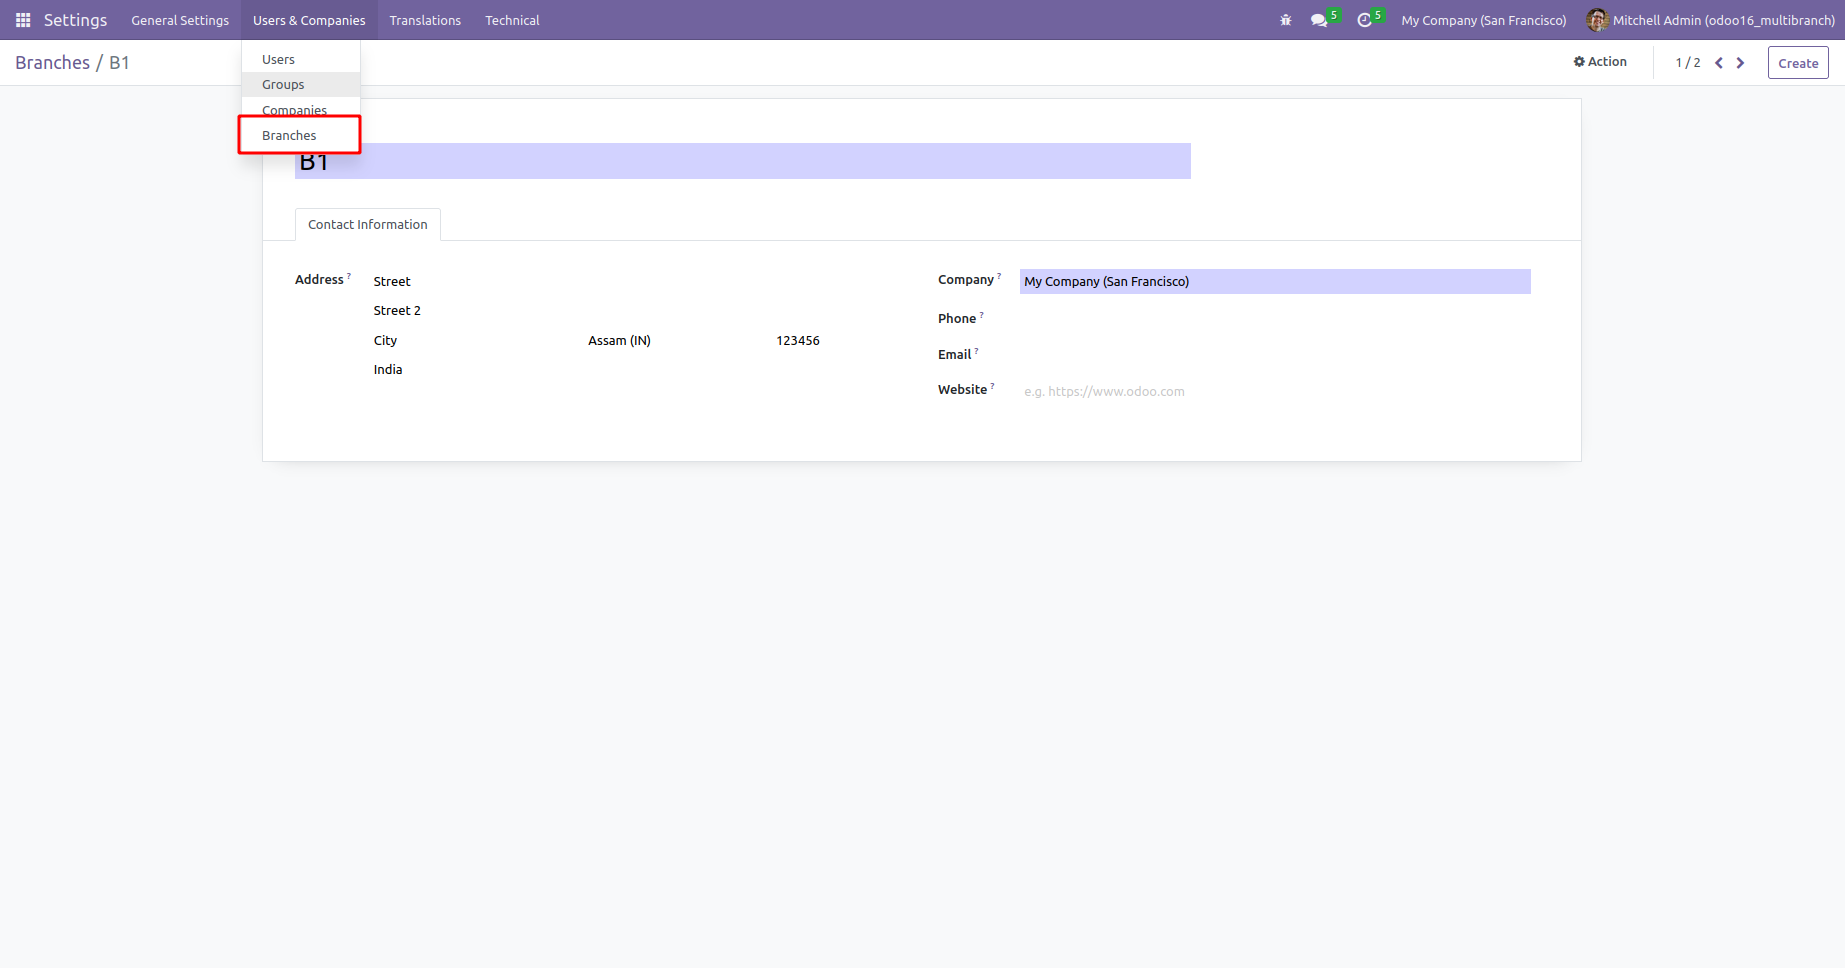Click the Create button
Screen dimensions: 1845x968
(1798, 63)
